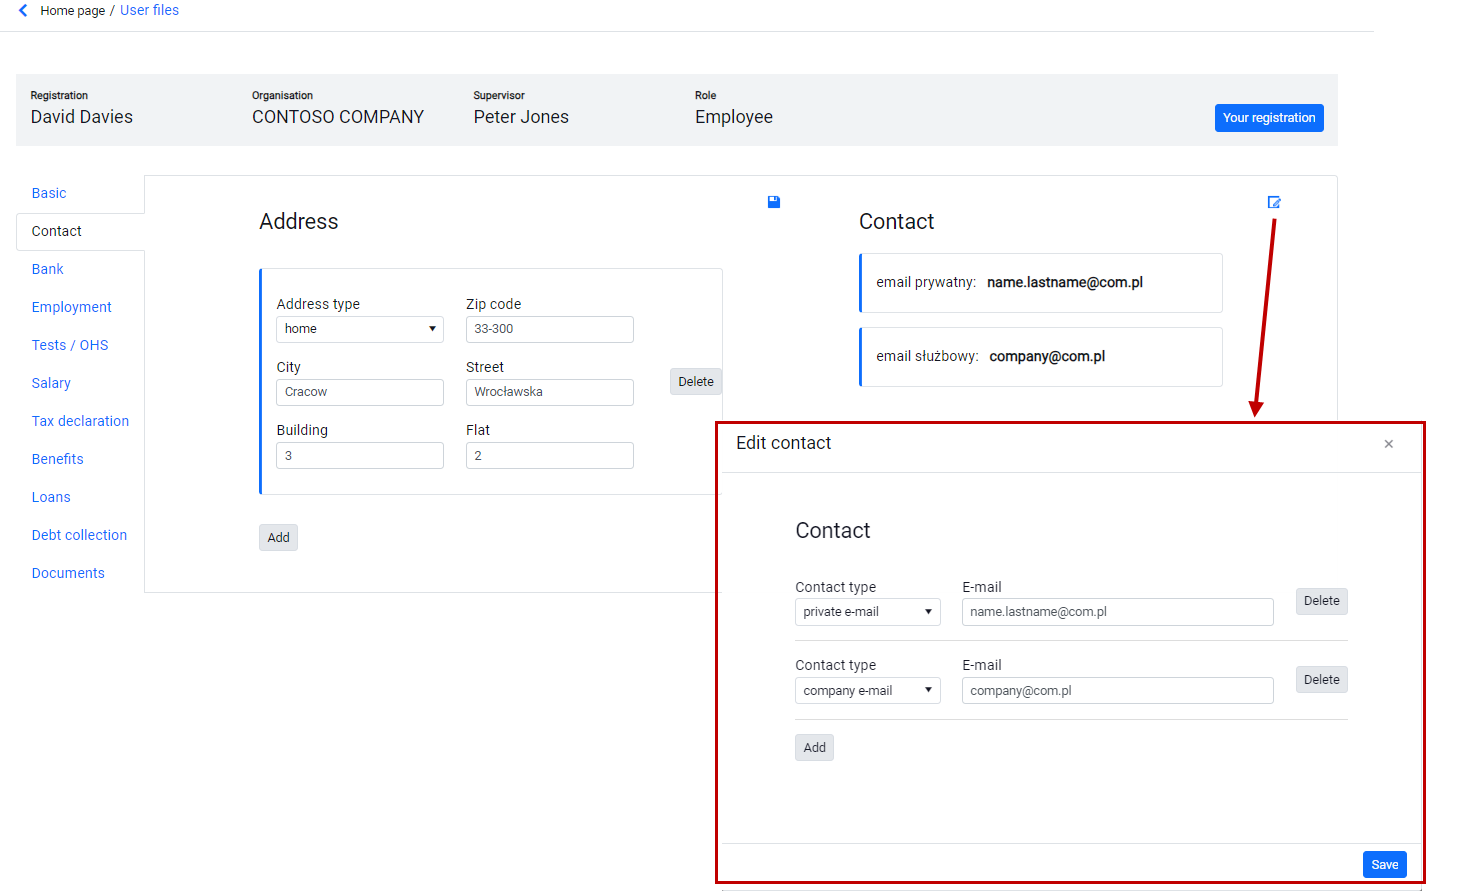
Task: Click the save disk icon above Address
Action: (x=774, y=202)
